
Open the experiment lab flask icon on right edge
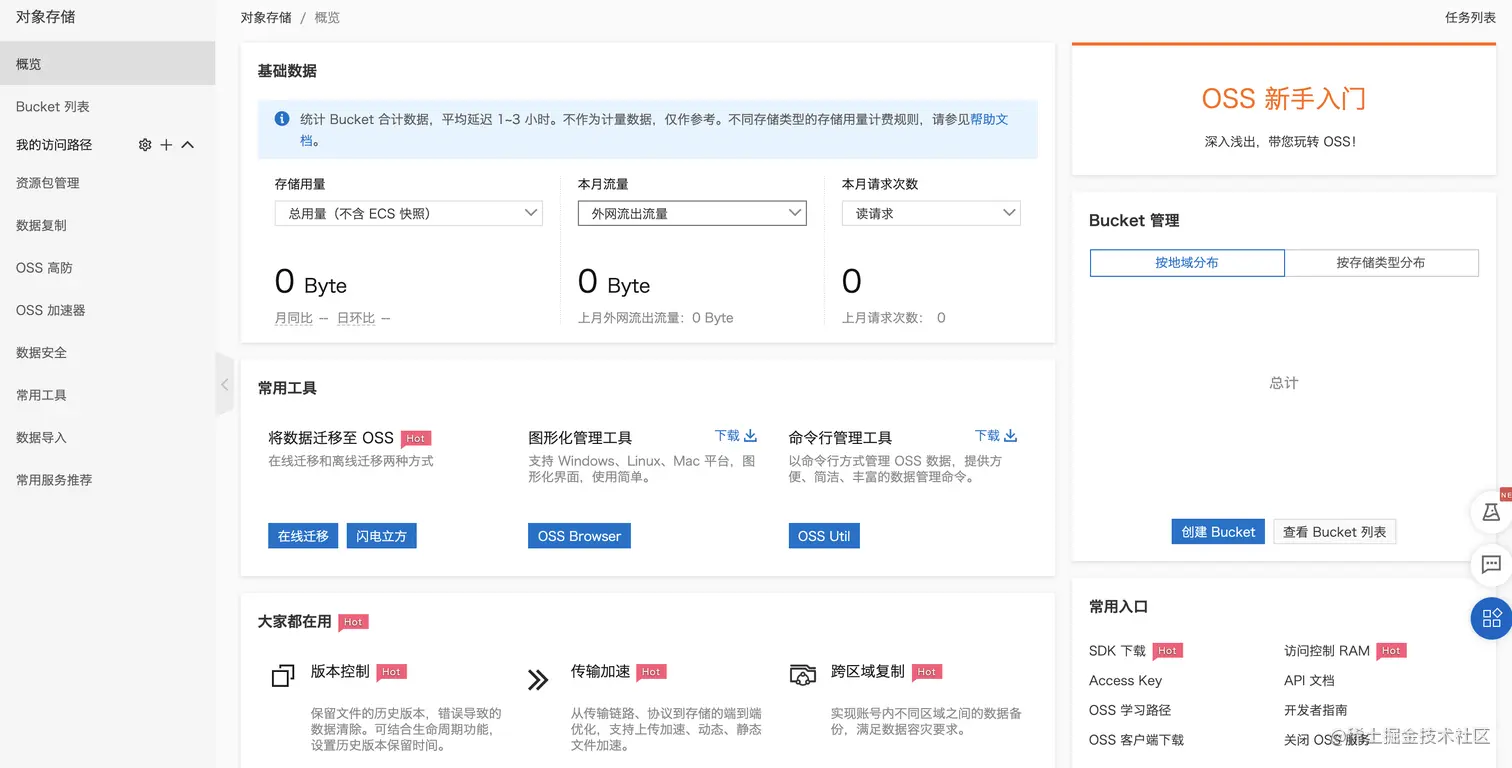click(x=1491, y=511)
